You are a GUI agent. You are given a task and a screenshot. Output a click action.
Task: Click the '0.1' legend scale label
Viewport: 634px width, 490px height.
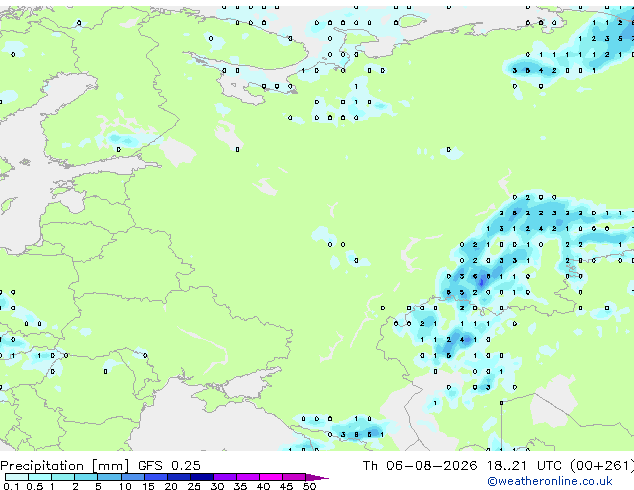click(11, 486)
